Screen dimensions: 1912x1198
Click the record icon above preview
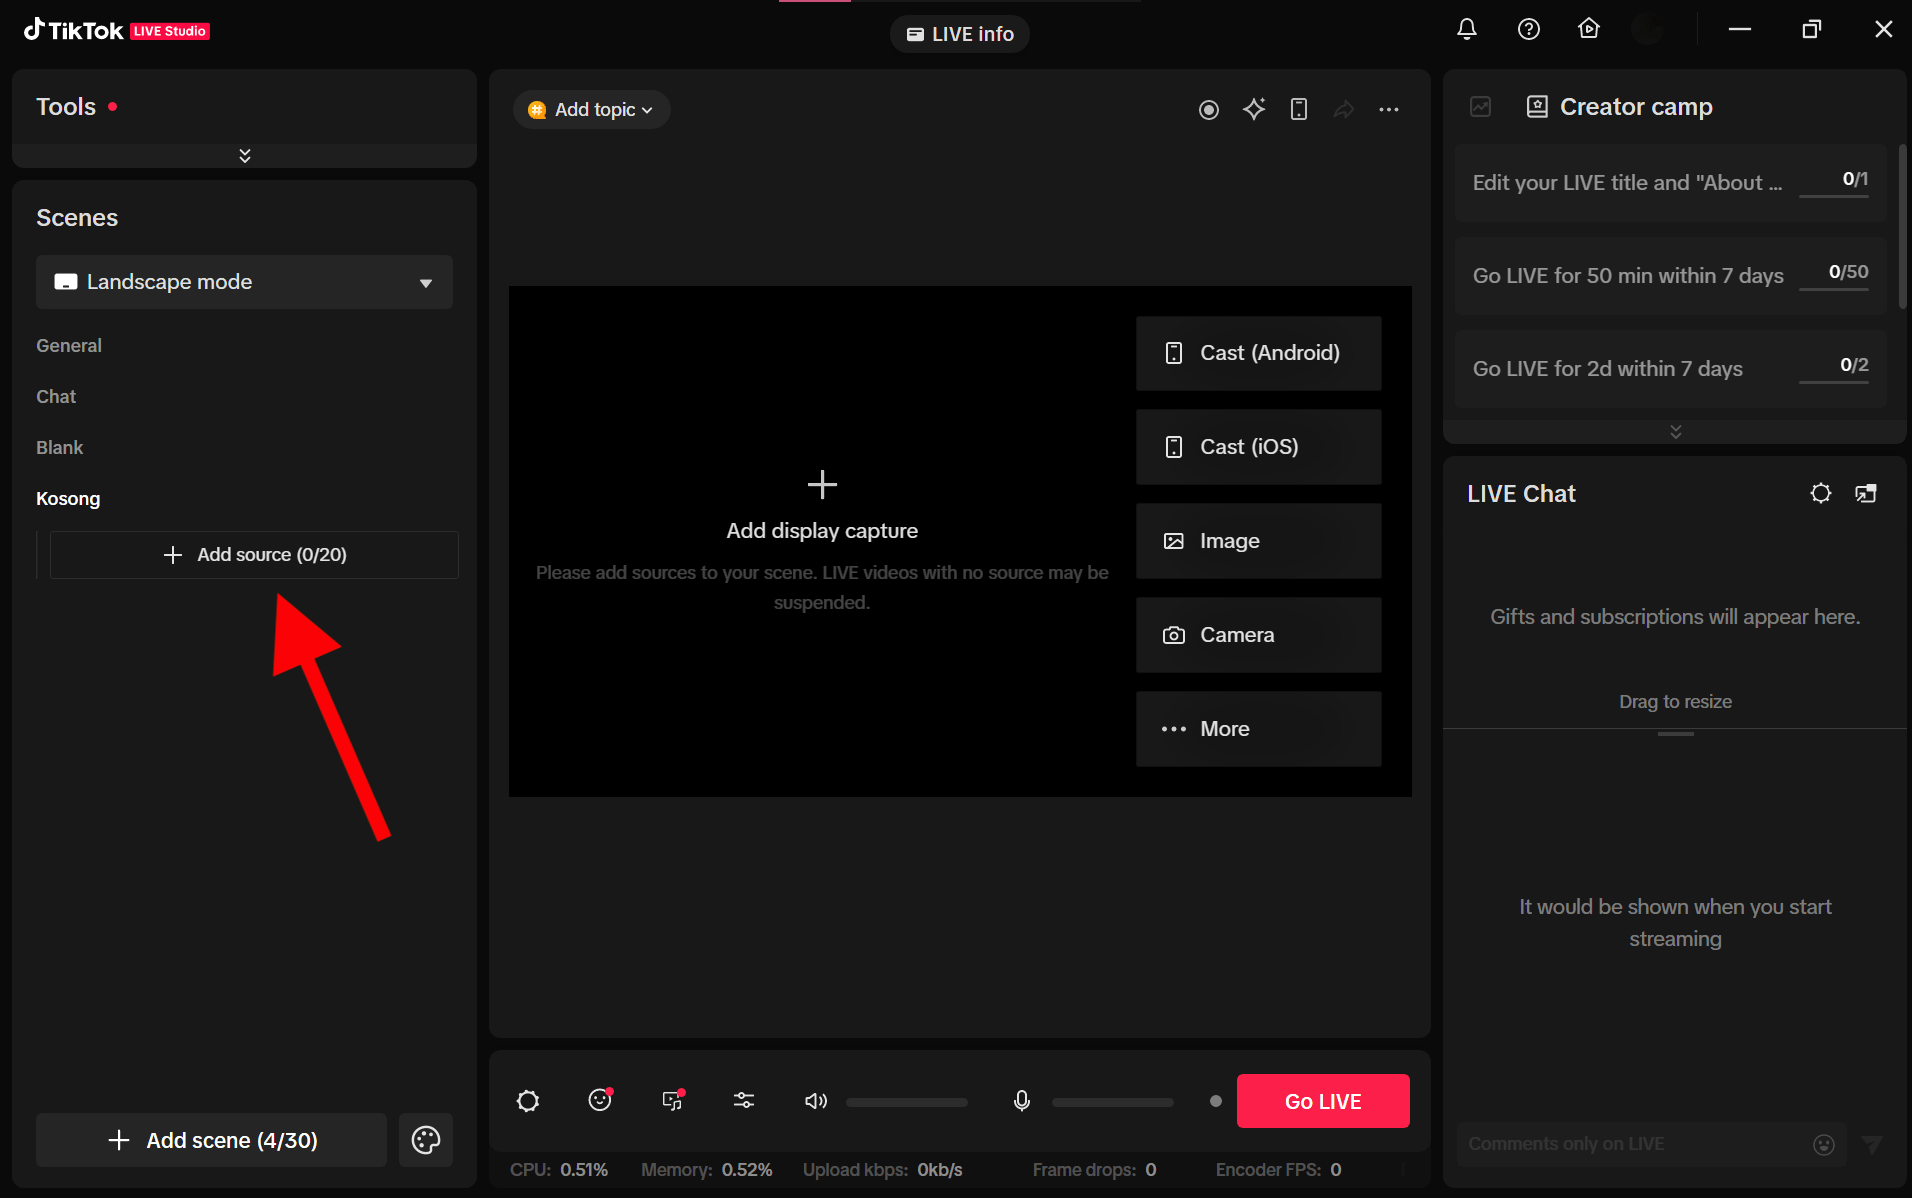pos(1208,110)
